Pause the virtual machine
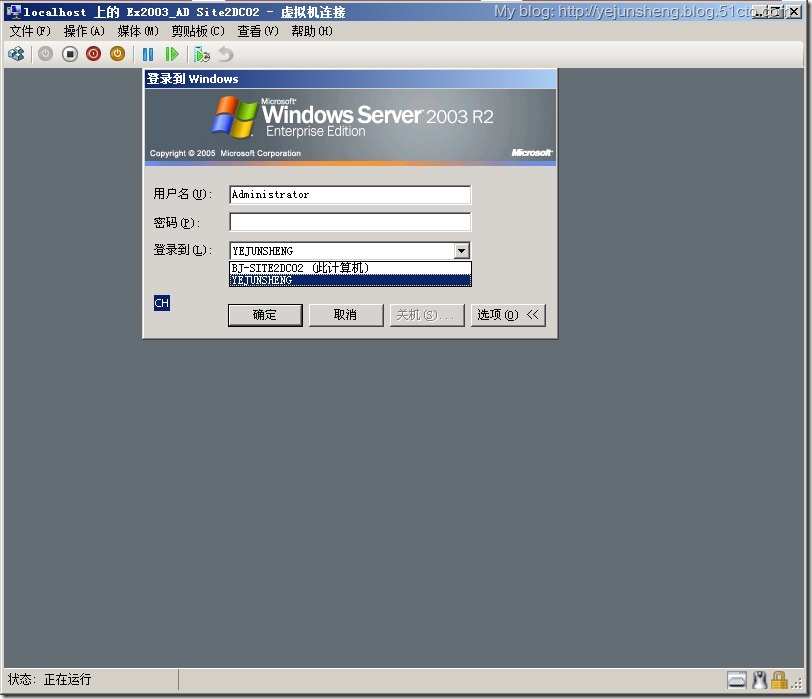Image resolution: width=812 pixels, height=699 pixels. click(148, 54)
